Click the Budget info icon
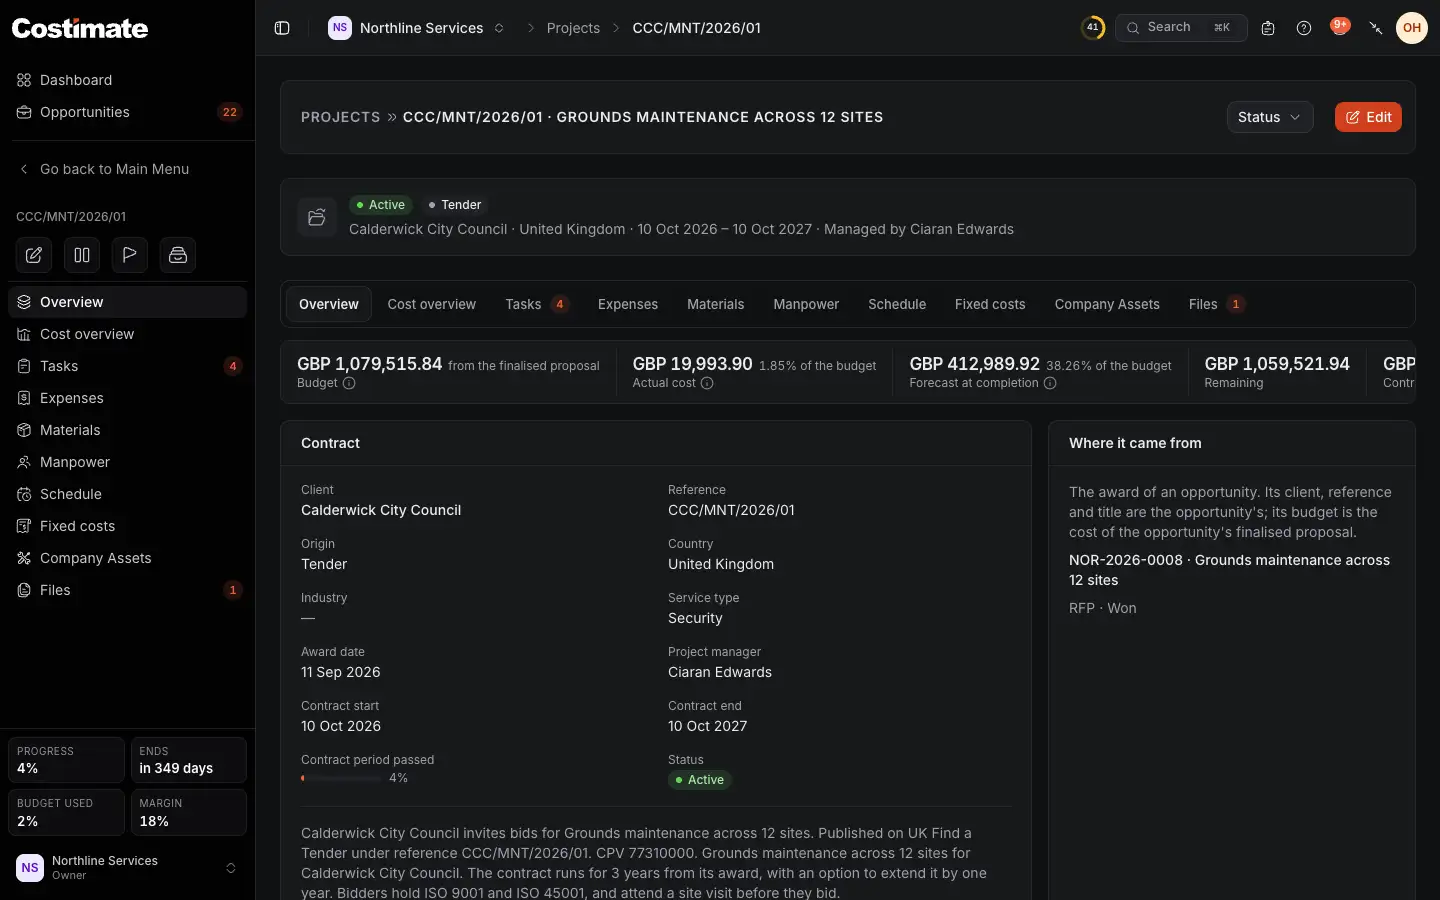This screenshot has height=900, width=1440. 349,383
